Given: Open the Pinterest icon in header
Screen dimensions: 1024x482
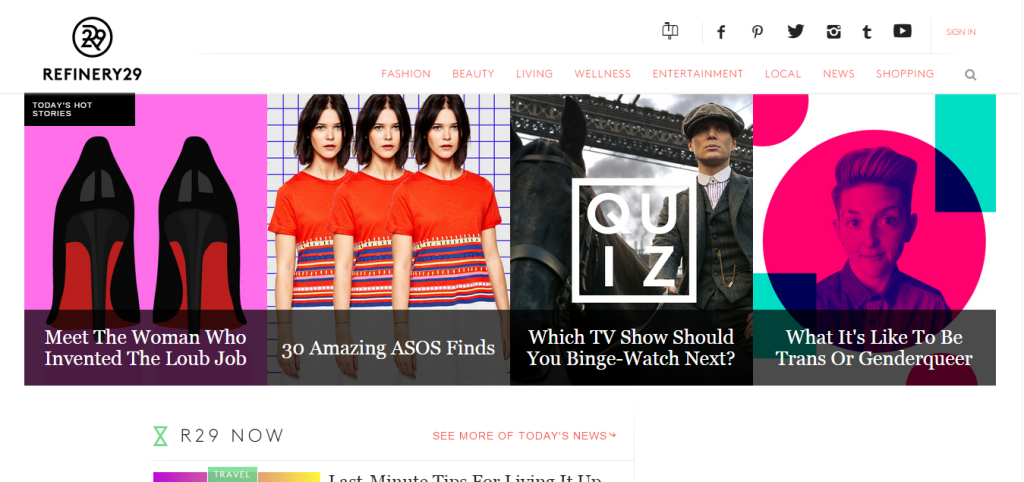Looking at the screenshot, I should pyautogui.click(x=758, y=31).
